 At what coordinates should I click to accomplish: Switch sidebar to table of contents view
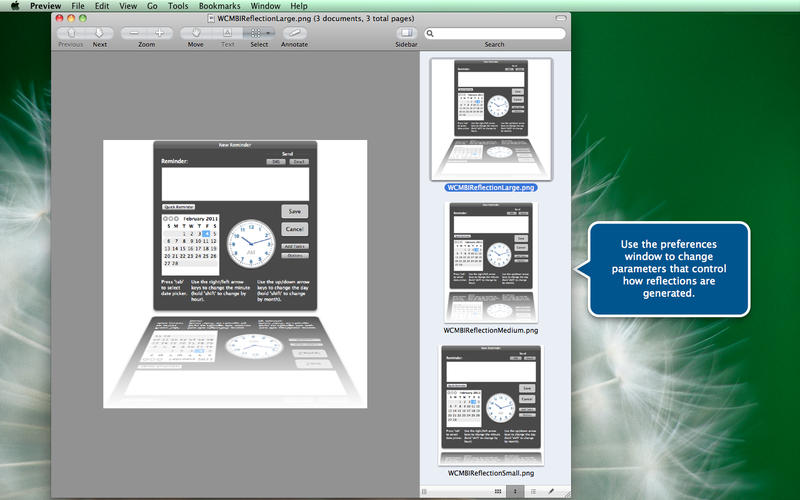533,491
